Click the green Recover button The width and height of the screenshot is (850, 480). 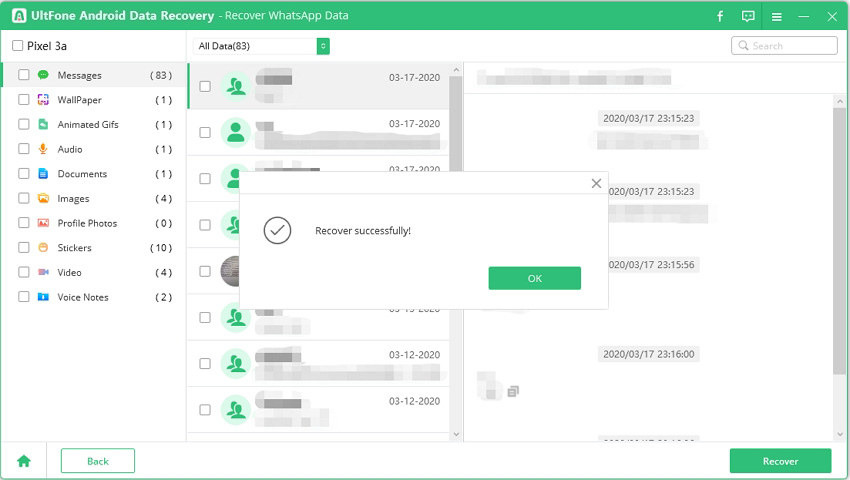[x=780, y=461]
